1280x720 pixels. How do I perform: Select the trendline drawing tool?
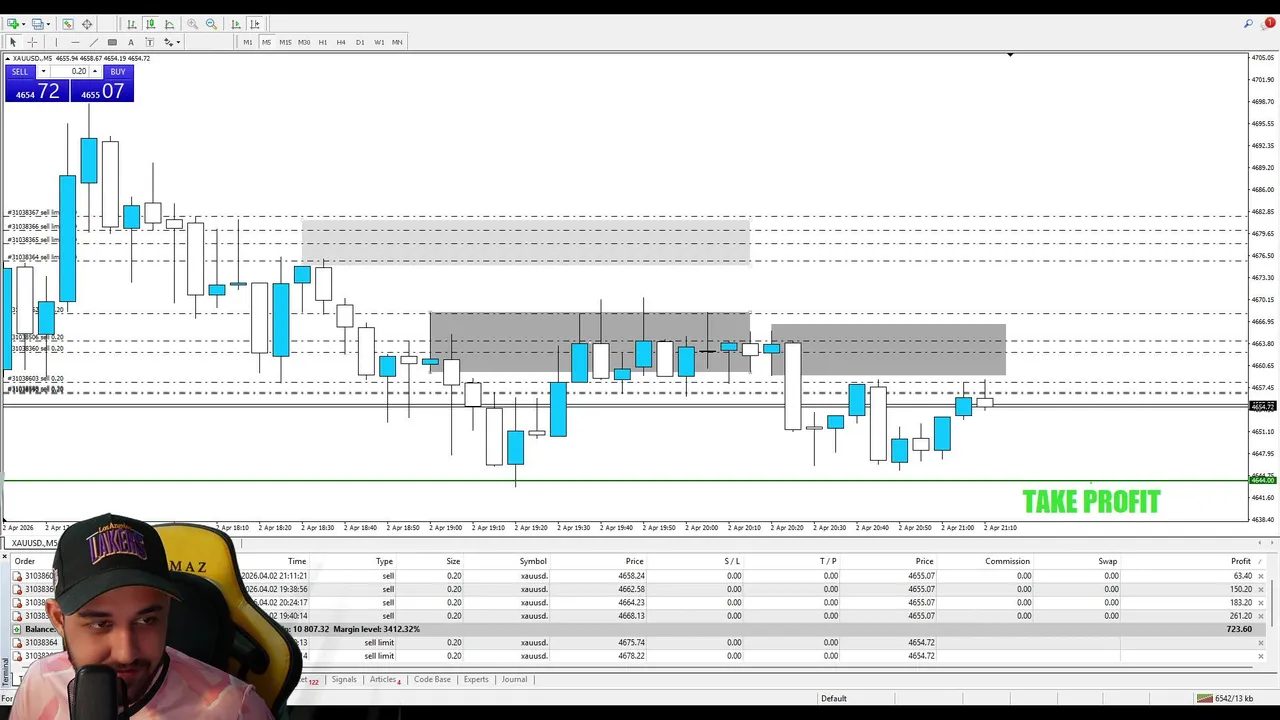pyautogui.click(x=94, y=42)
